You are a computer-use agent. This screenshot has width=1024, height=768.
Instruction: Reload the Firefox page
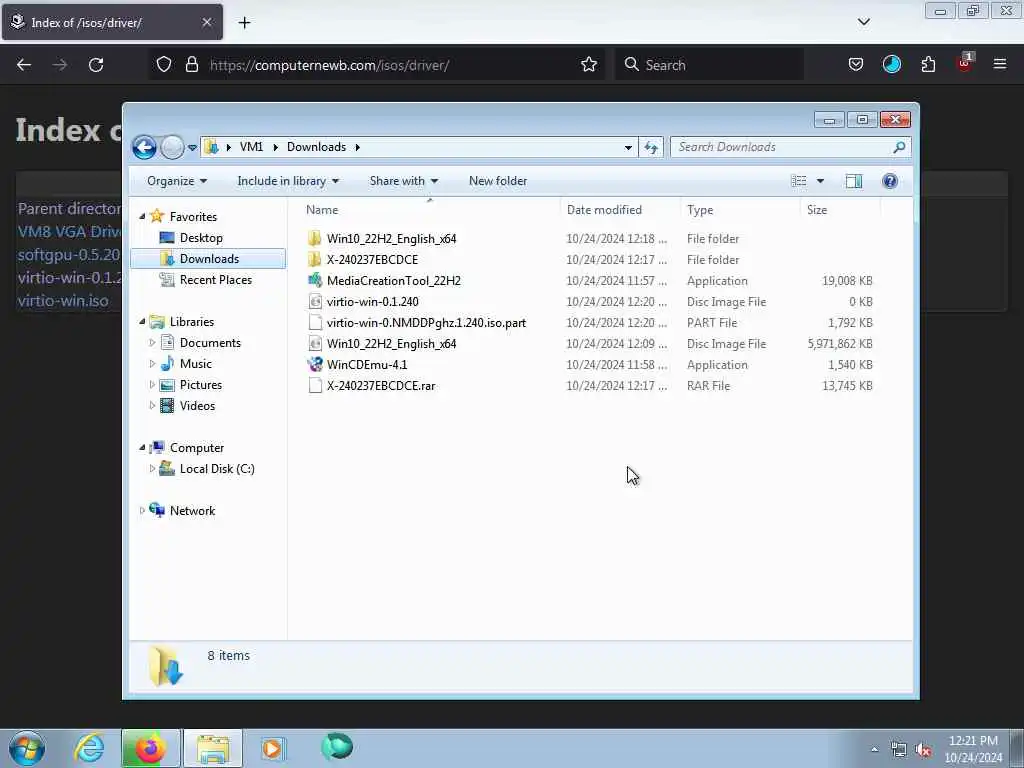click(96, 65)
